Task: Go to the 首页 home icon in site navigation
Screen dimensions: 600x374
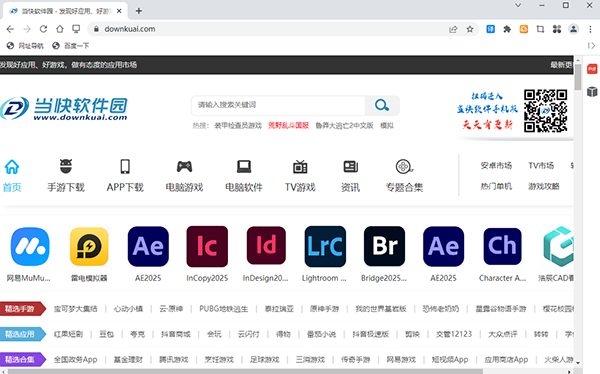Action: 11,167
